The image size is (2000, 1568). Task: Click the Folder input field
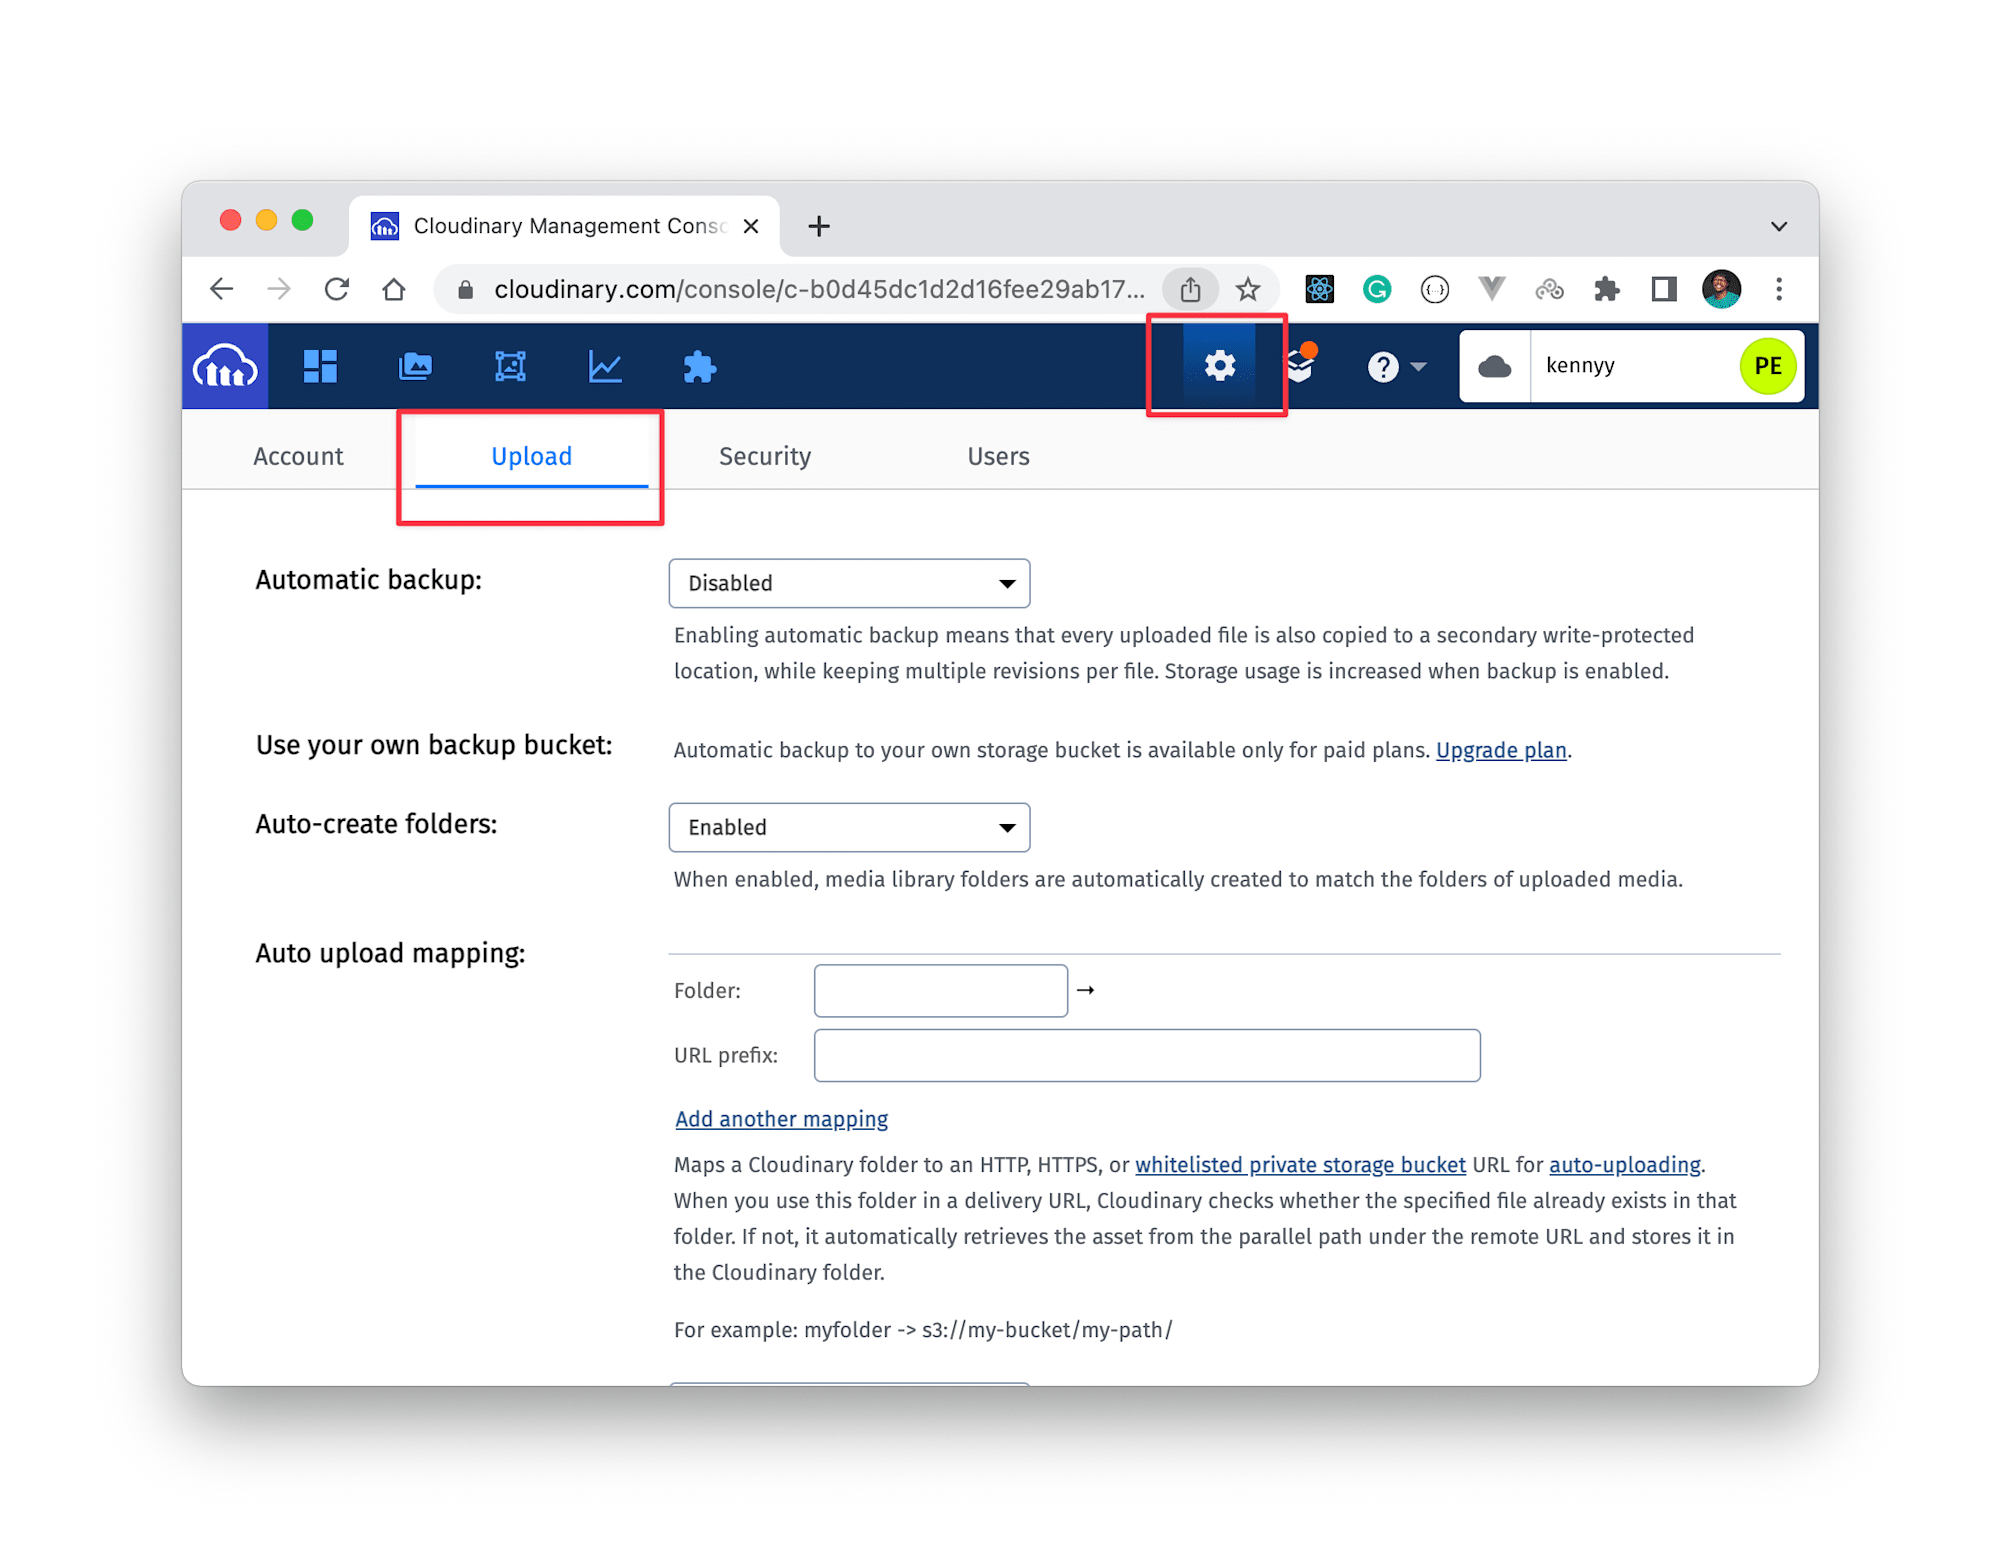coord(940,990)
